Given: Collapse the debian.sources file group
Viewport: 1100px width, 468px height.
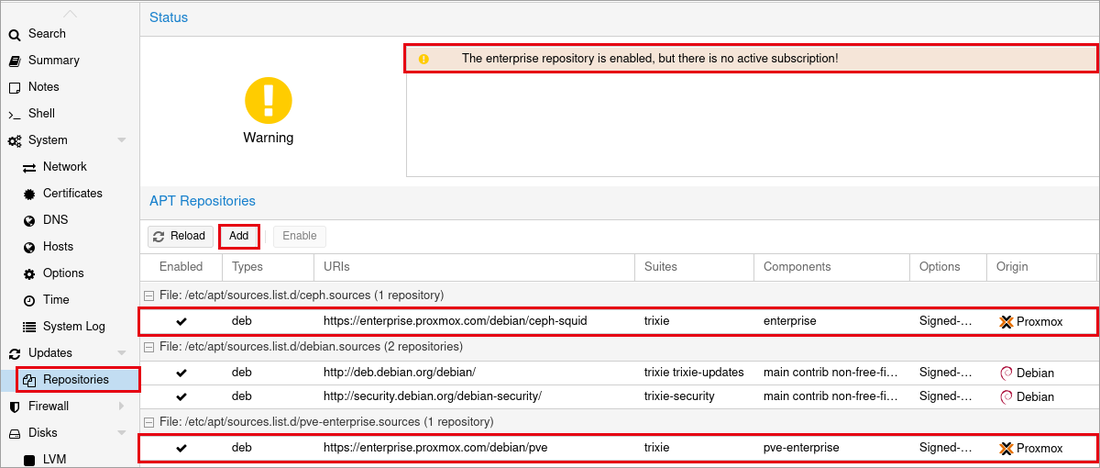Looking at the screenshot, I should click(148, 347).
